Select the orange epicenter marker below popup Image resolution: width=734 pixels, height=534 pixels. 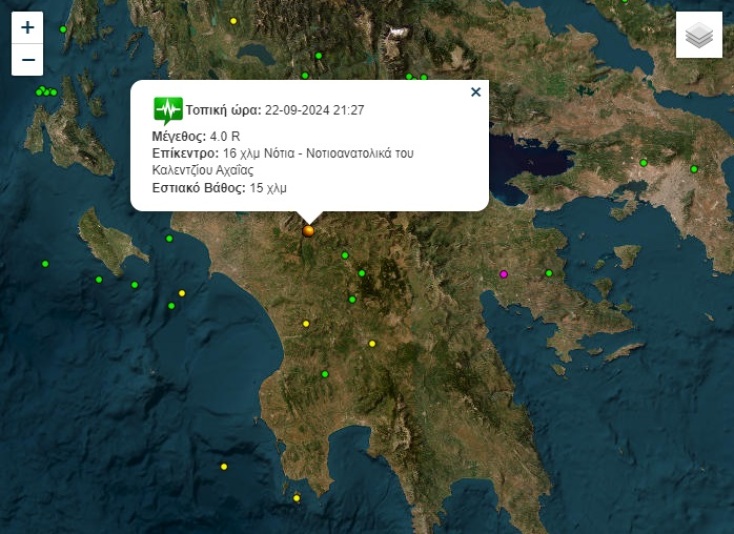pos(309,231)
